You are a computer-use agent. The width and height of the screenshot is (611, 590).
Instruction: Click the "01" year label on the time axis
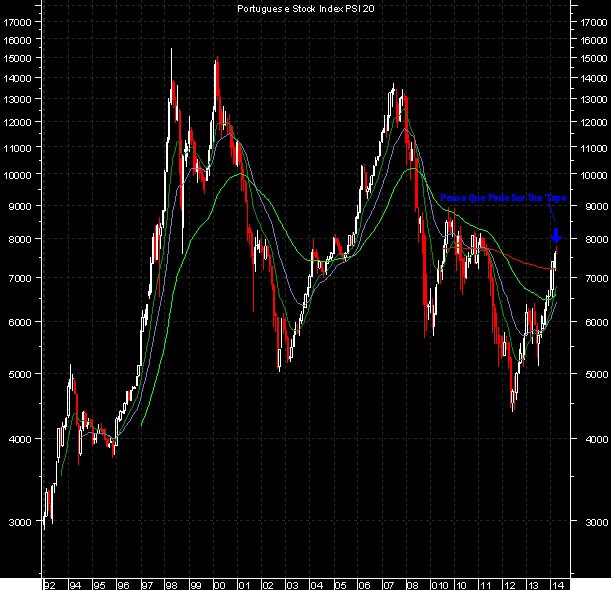coord(244,585)
